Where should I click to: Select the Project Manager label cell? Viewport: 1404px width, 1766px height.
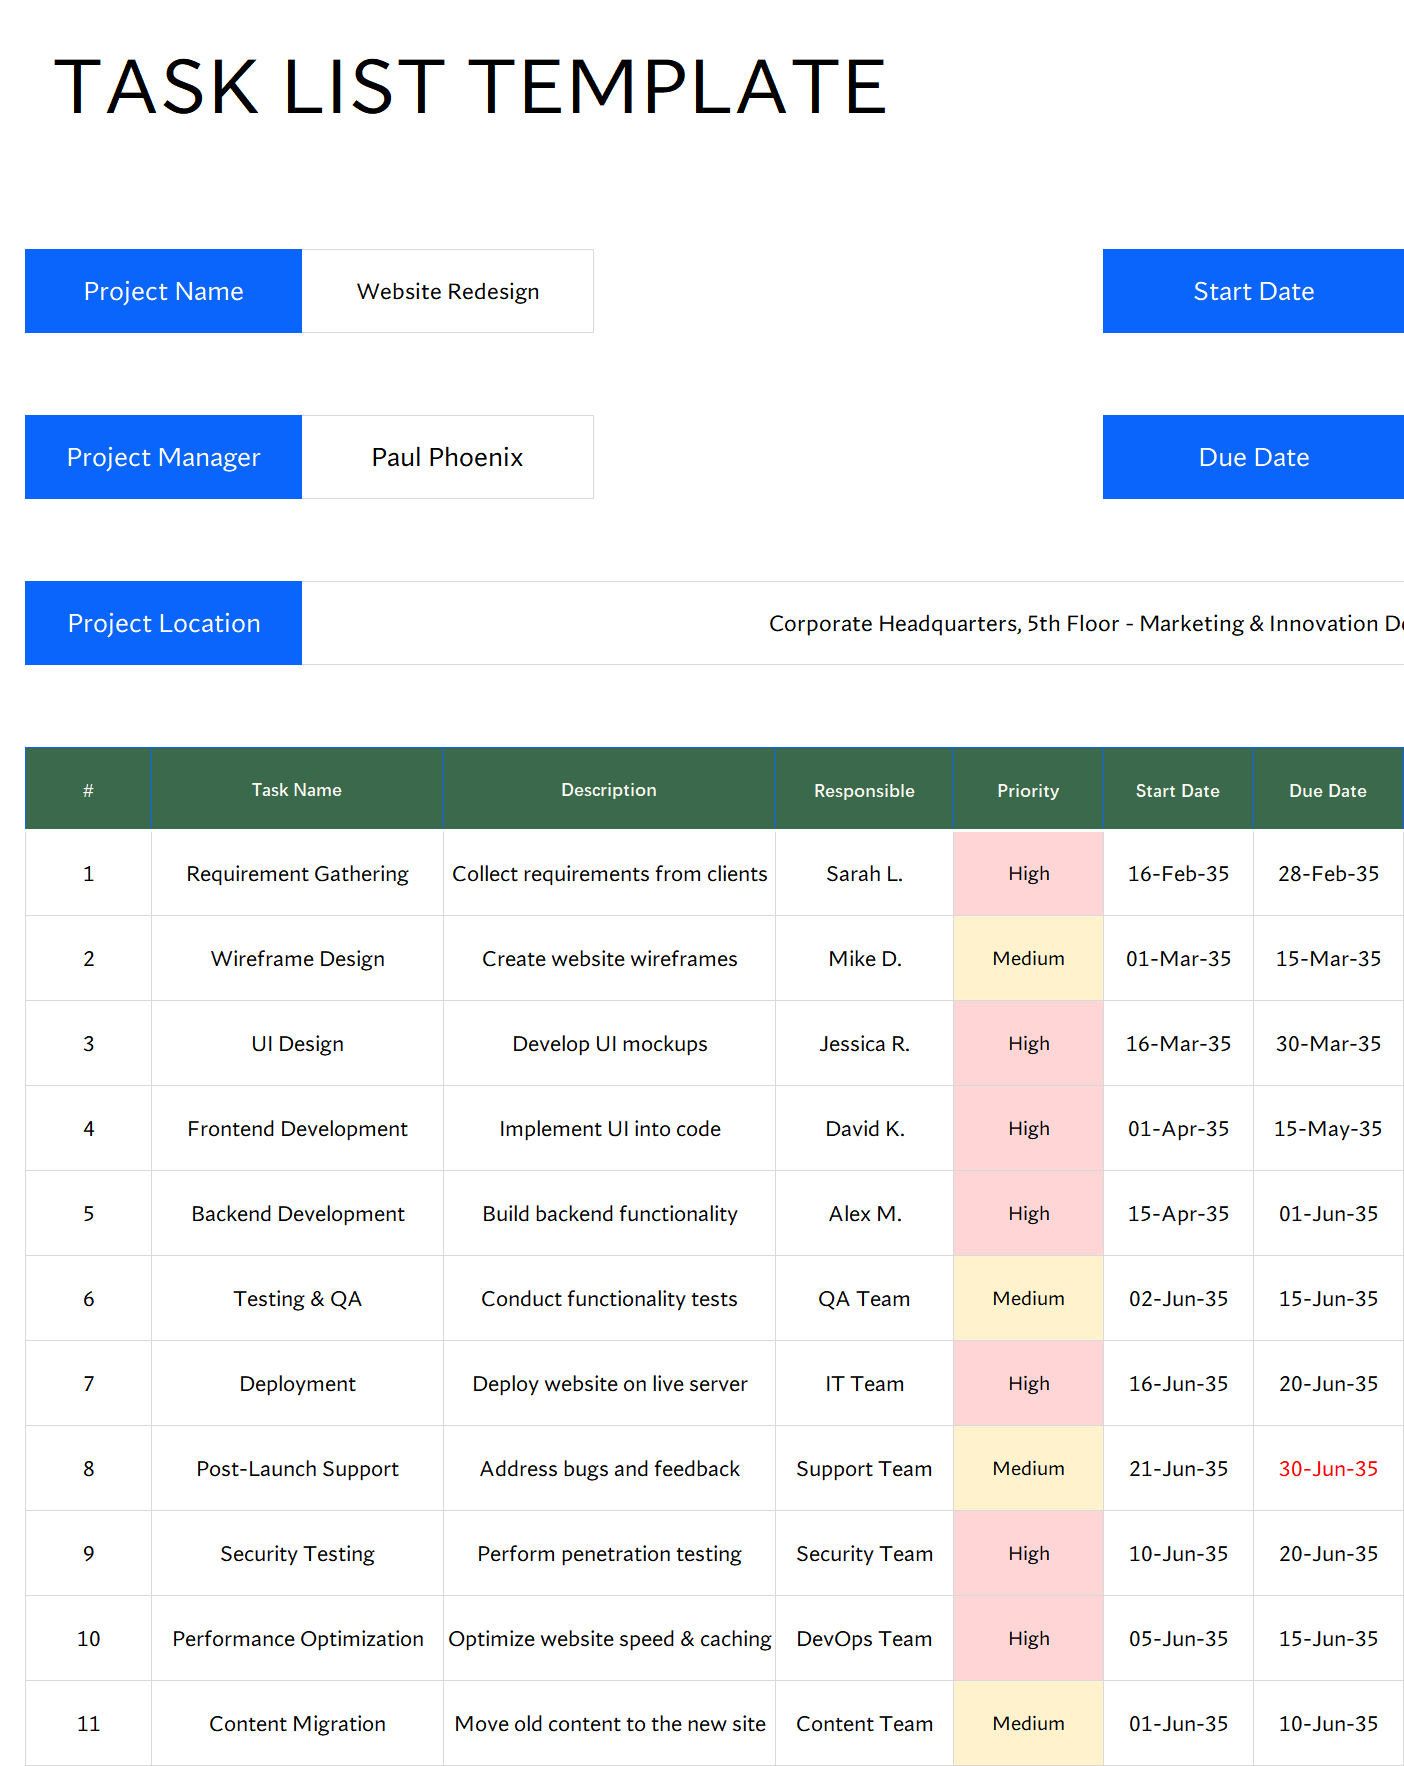click(163, 457)
